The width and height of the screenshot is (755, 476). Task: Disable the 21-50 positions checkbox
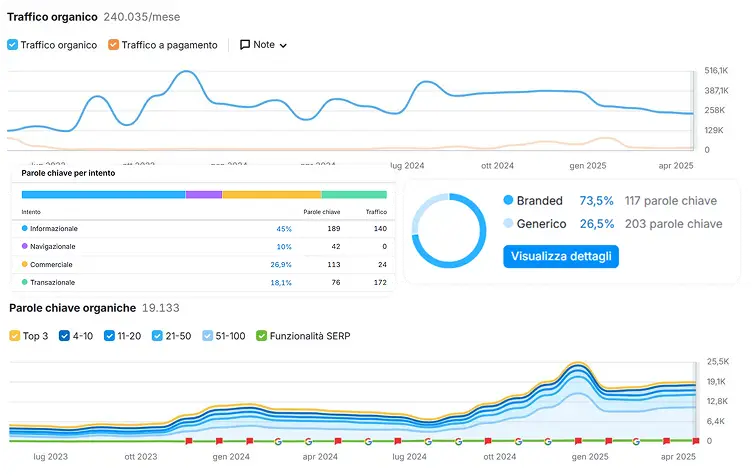pos(157,336)
